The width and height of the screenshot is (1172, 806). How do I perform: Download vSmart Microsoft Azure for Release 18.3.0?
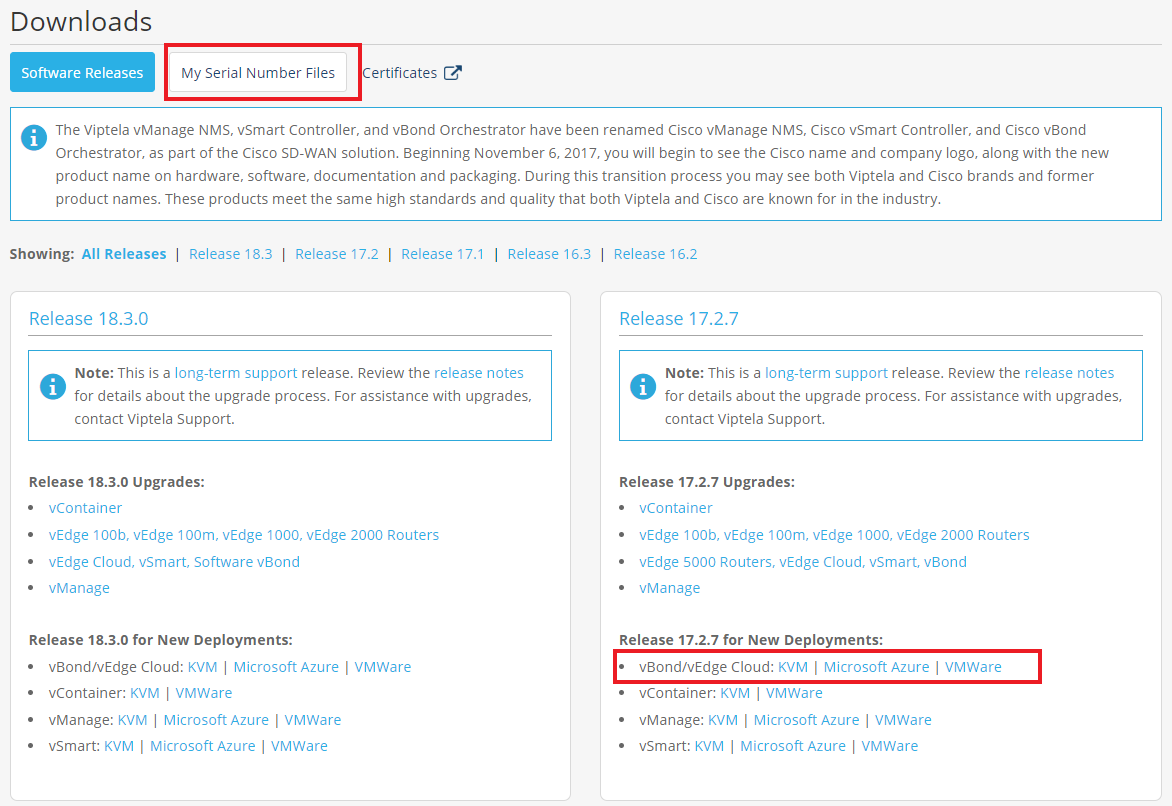(203, 746)
